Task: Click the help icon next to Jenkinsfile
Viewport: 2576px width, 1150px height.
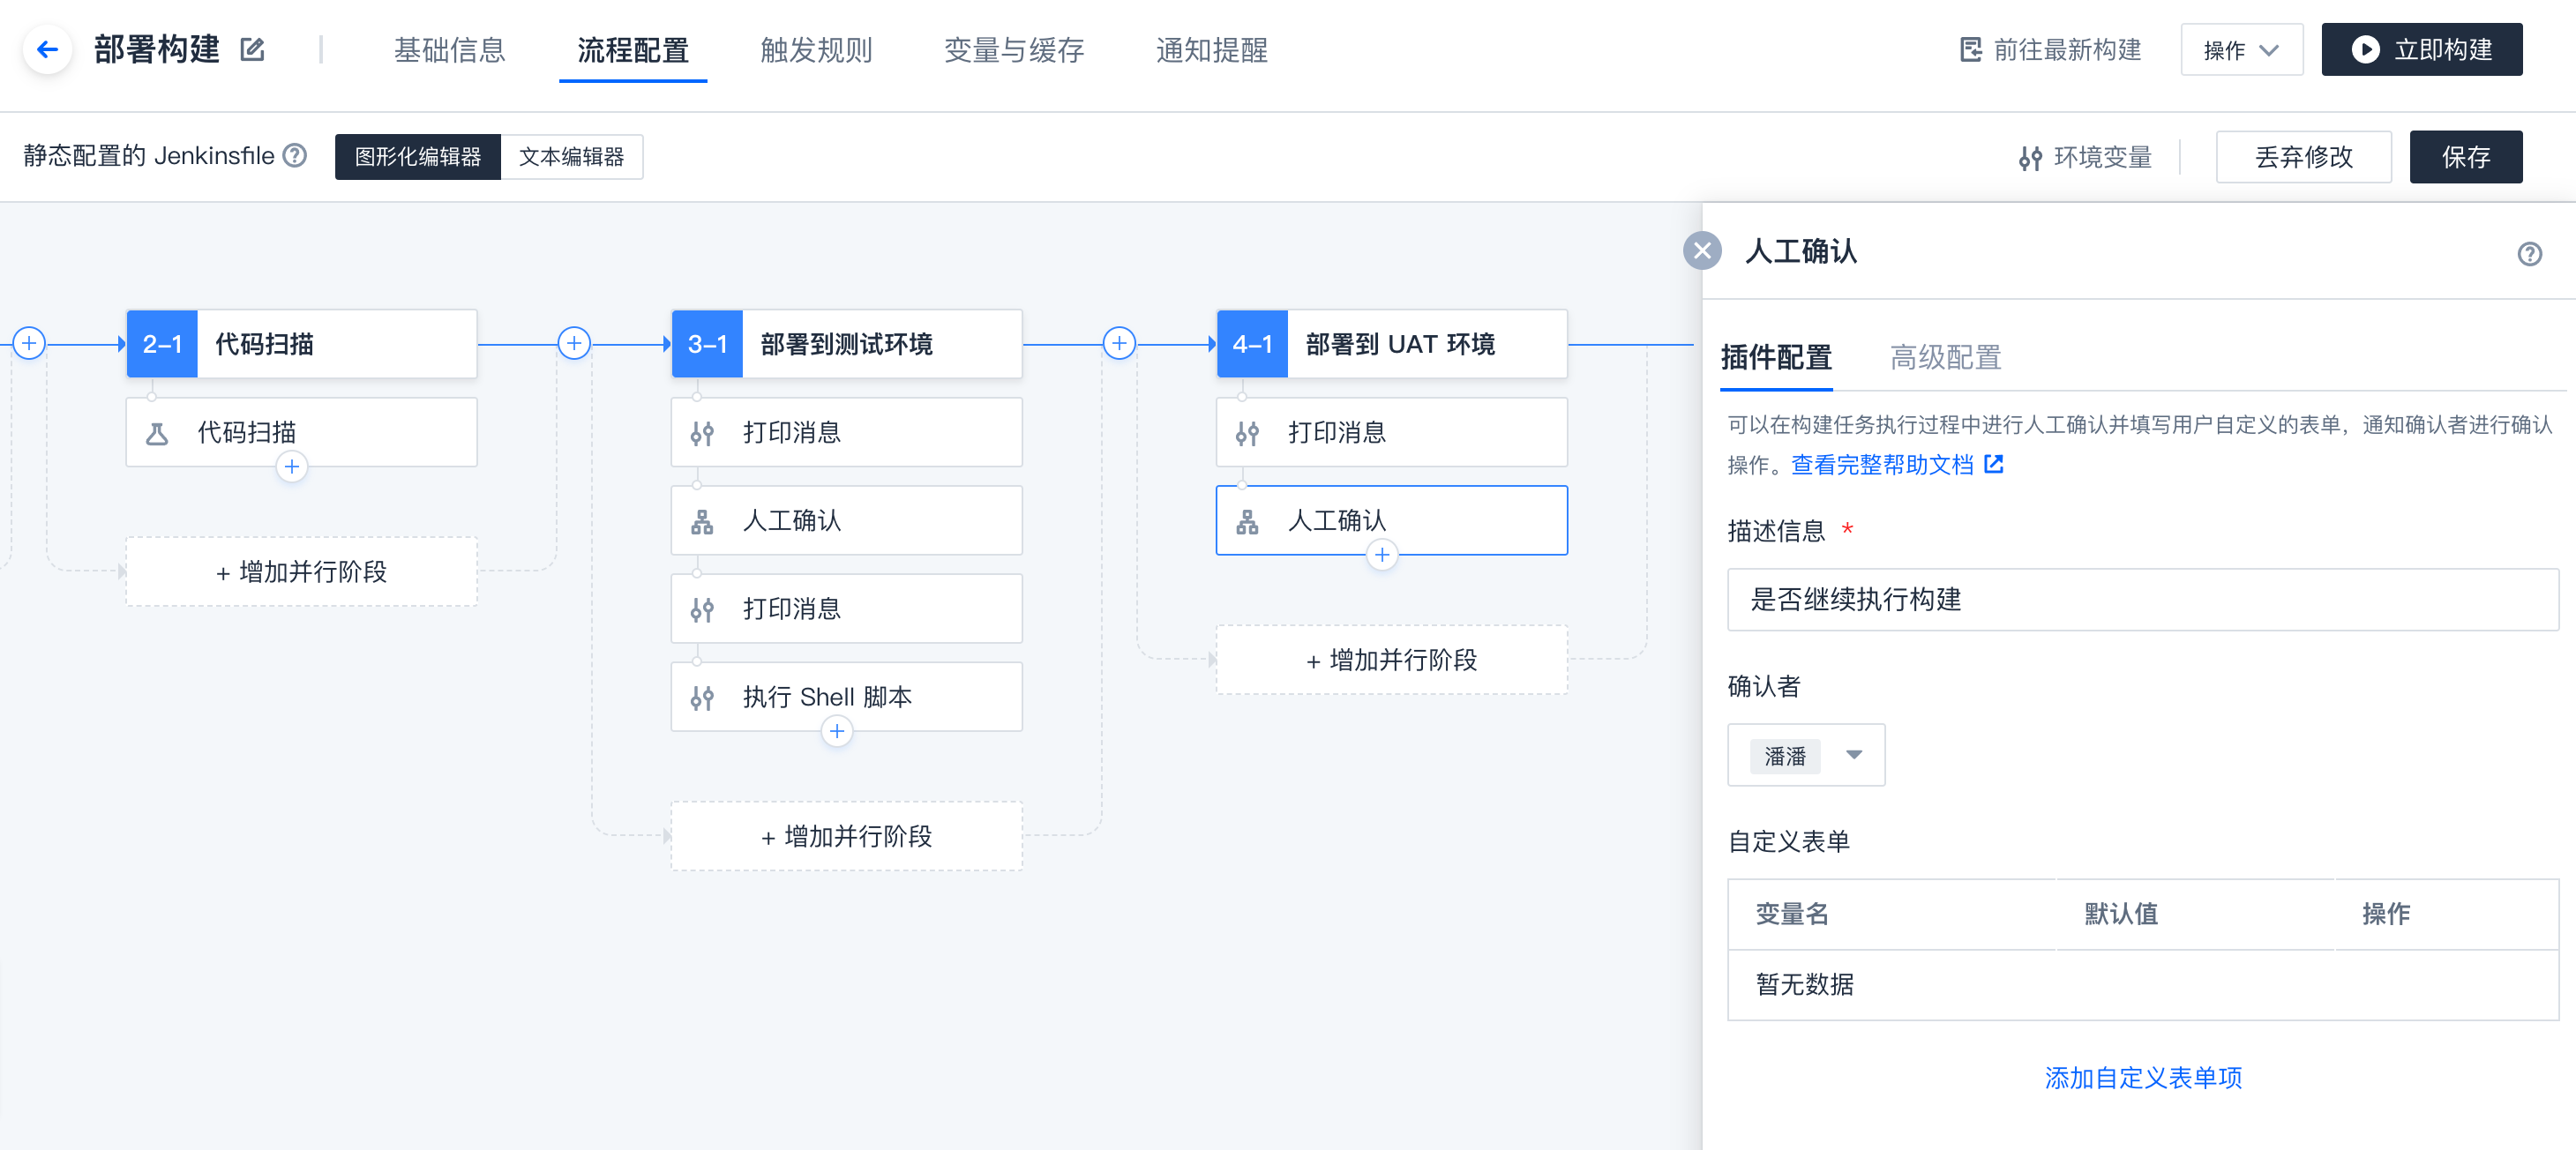Action: click(294, 155)
